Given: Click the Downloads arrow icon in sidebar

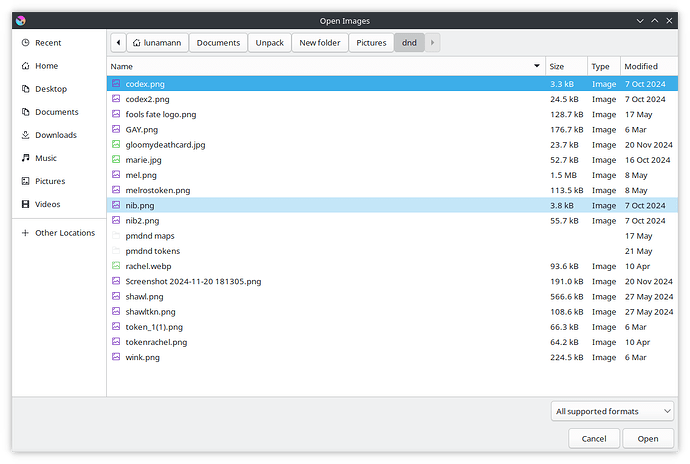Looking at the screenshot, I should point(25,135).
